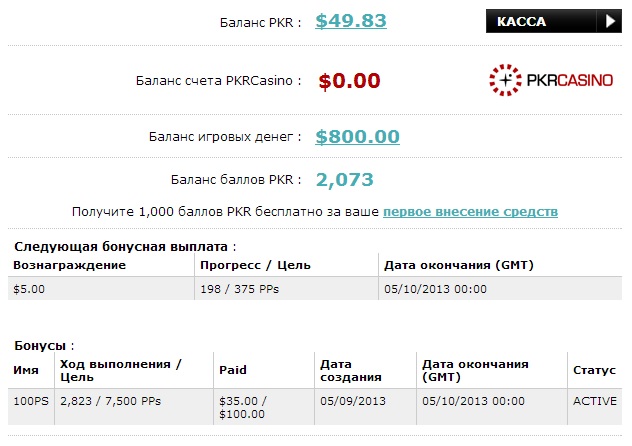The image size is (632, 446).
Task: Click the 'Дата окончания (GMT)' reward header
Action: [458, 265]
